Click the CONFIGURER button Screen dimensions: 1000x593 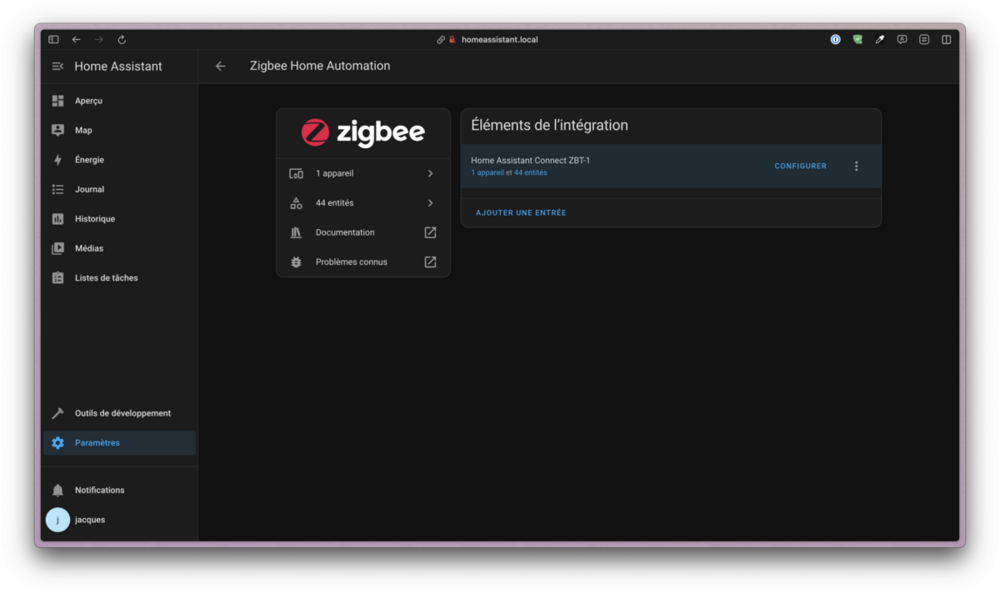tap(800, 166)
